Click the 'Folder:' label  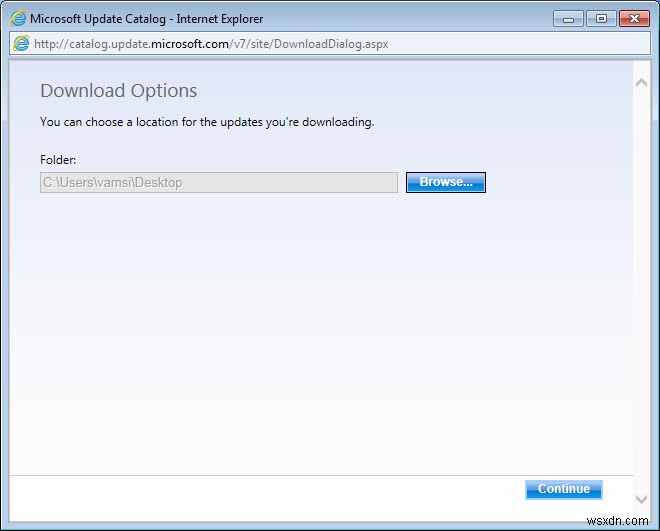point(58,160)
